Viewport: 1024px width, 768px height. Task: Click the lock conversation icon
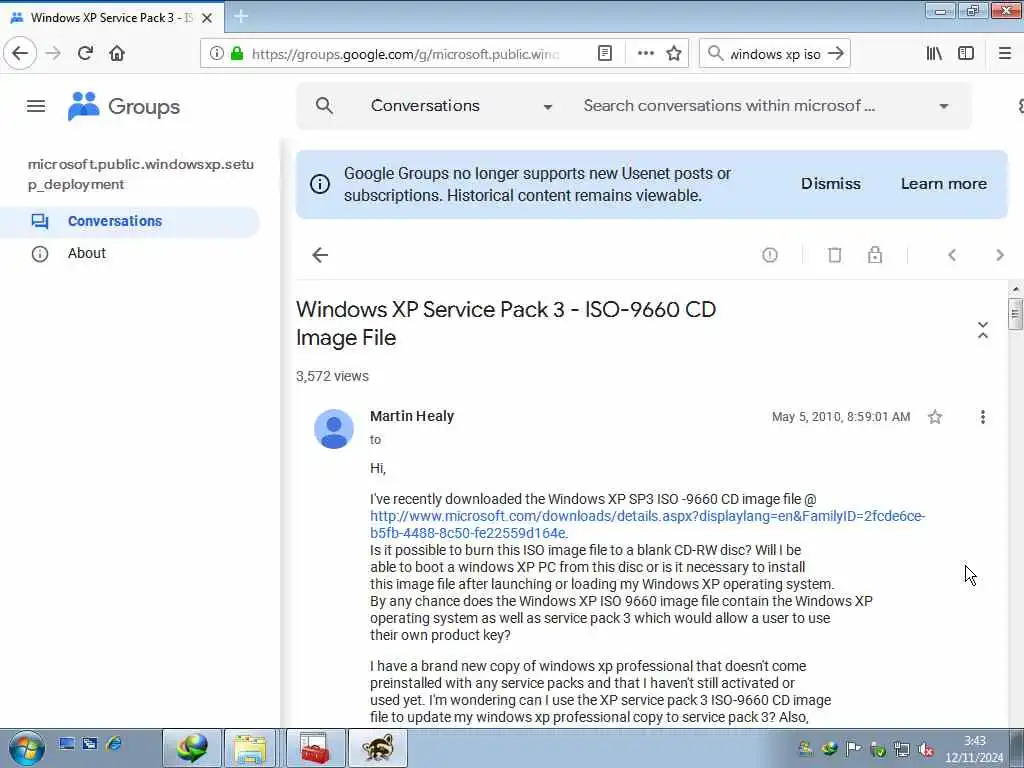pos(875,255)
